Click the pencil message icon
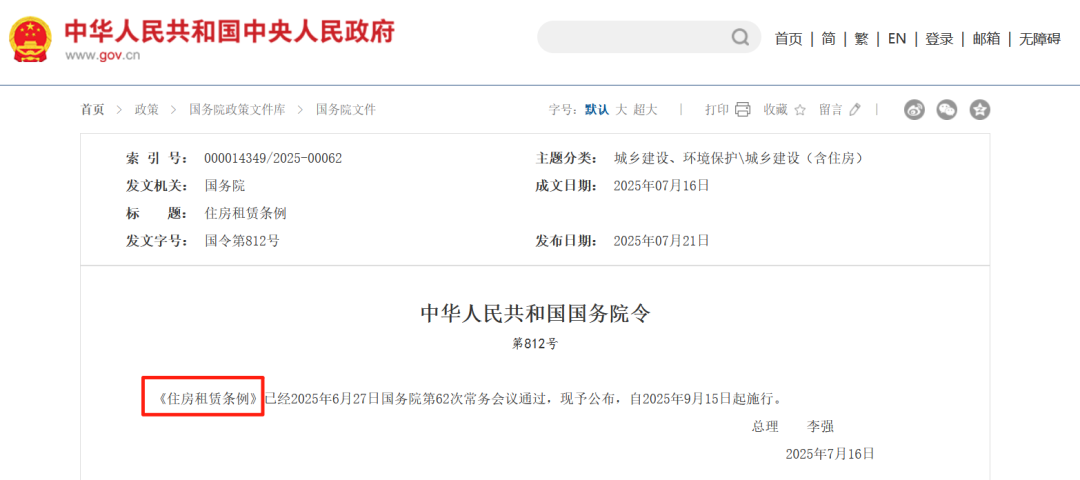This screenshot has width=1080, height=480. [x=855, y=110]
